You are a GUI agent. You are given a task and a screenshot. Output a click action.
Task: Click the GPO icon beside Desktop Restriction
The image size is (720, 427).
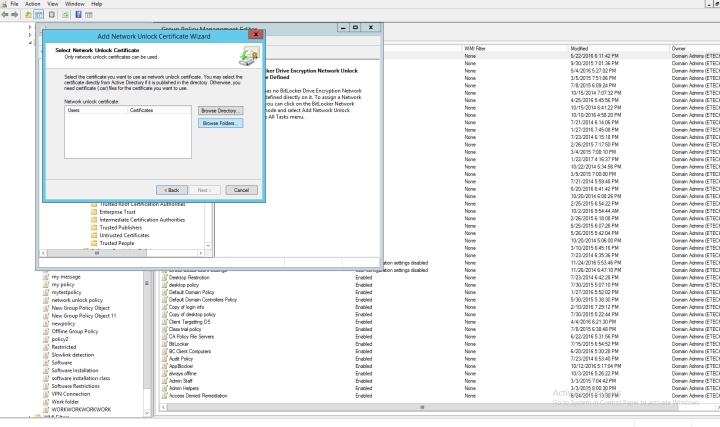point(164,278)
